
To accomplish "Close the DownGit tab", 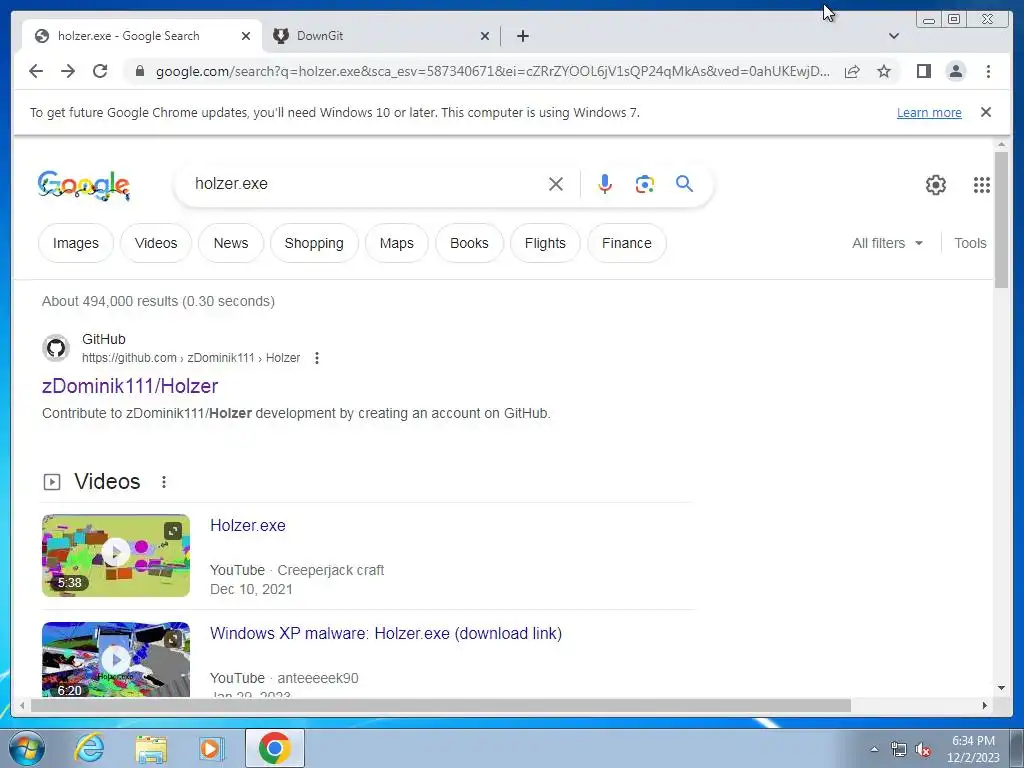I will (x=485, y=36).
